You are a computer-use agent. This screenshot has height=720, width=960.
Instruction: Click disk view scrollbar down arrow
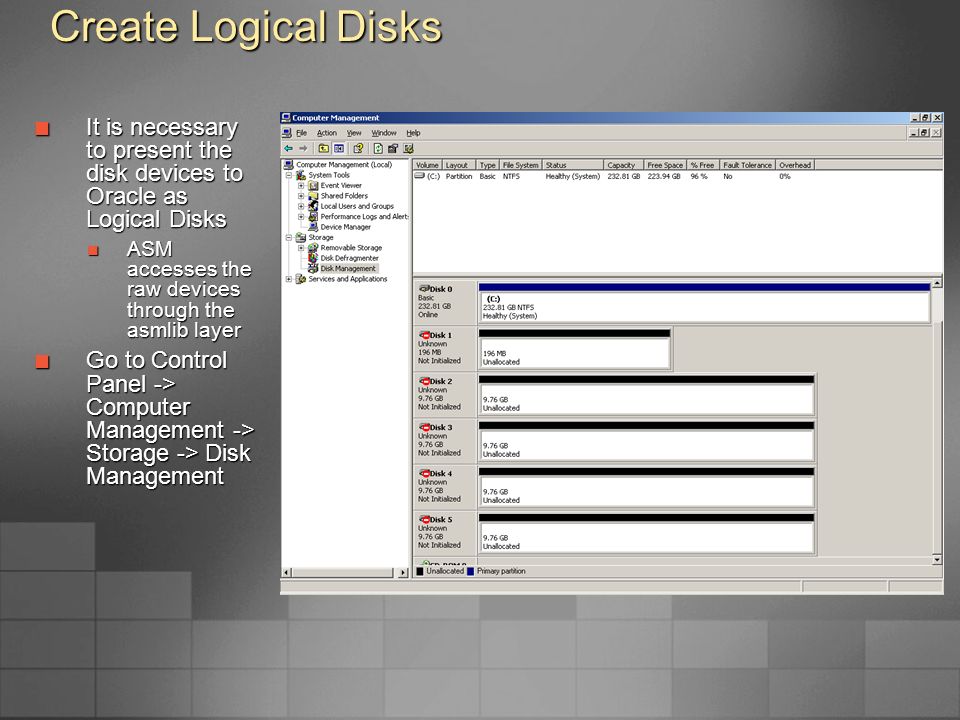[937, 560]
